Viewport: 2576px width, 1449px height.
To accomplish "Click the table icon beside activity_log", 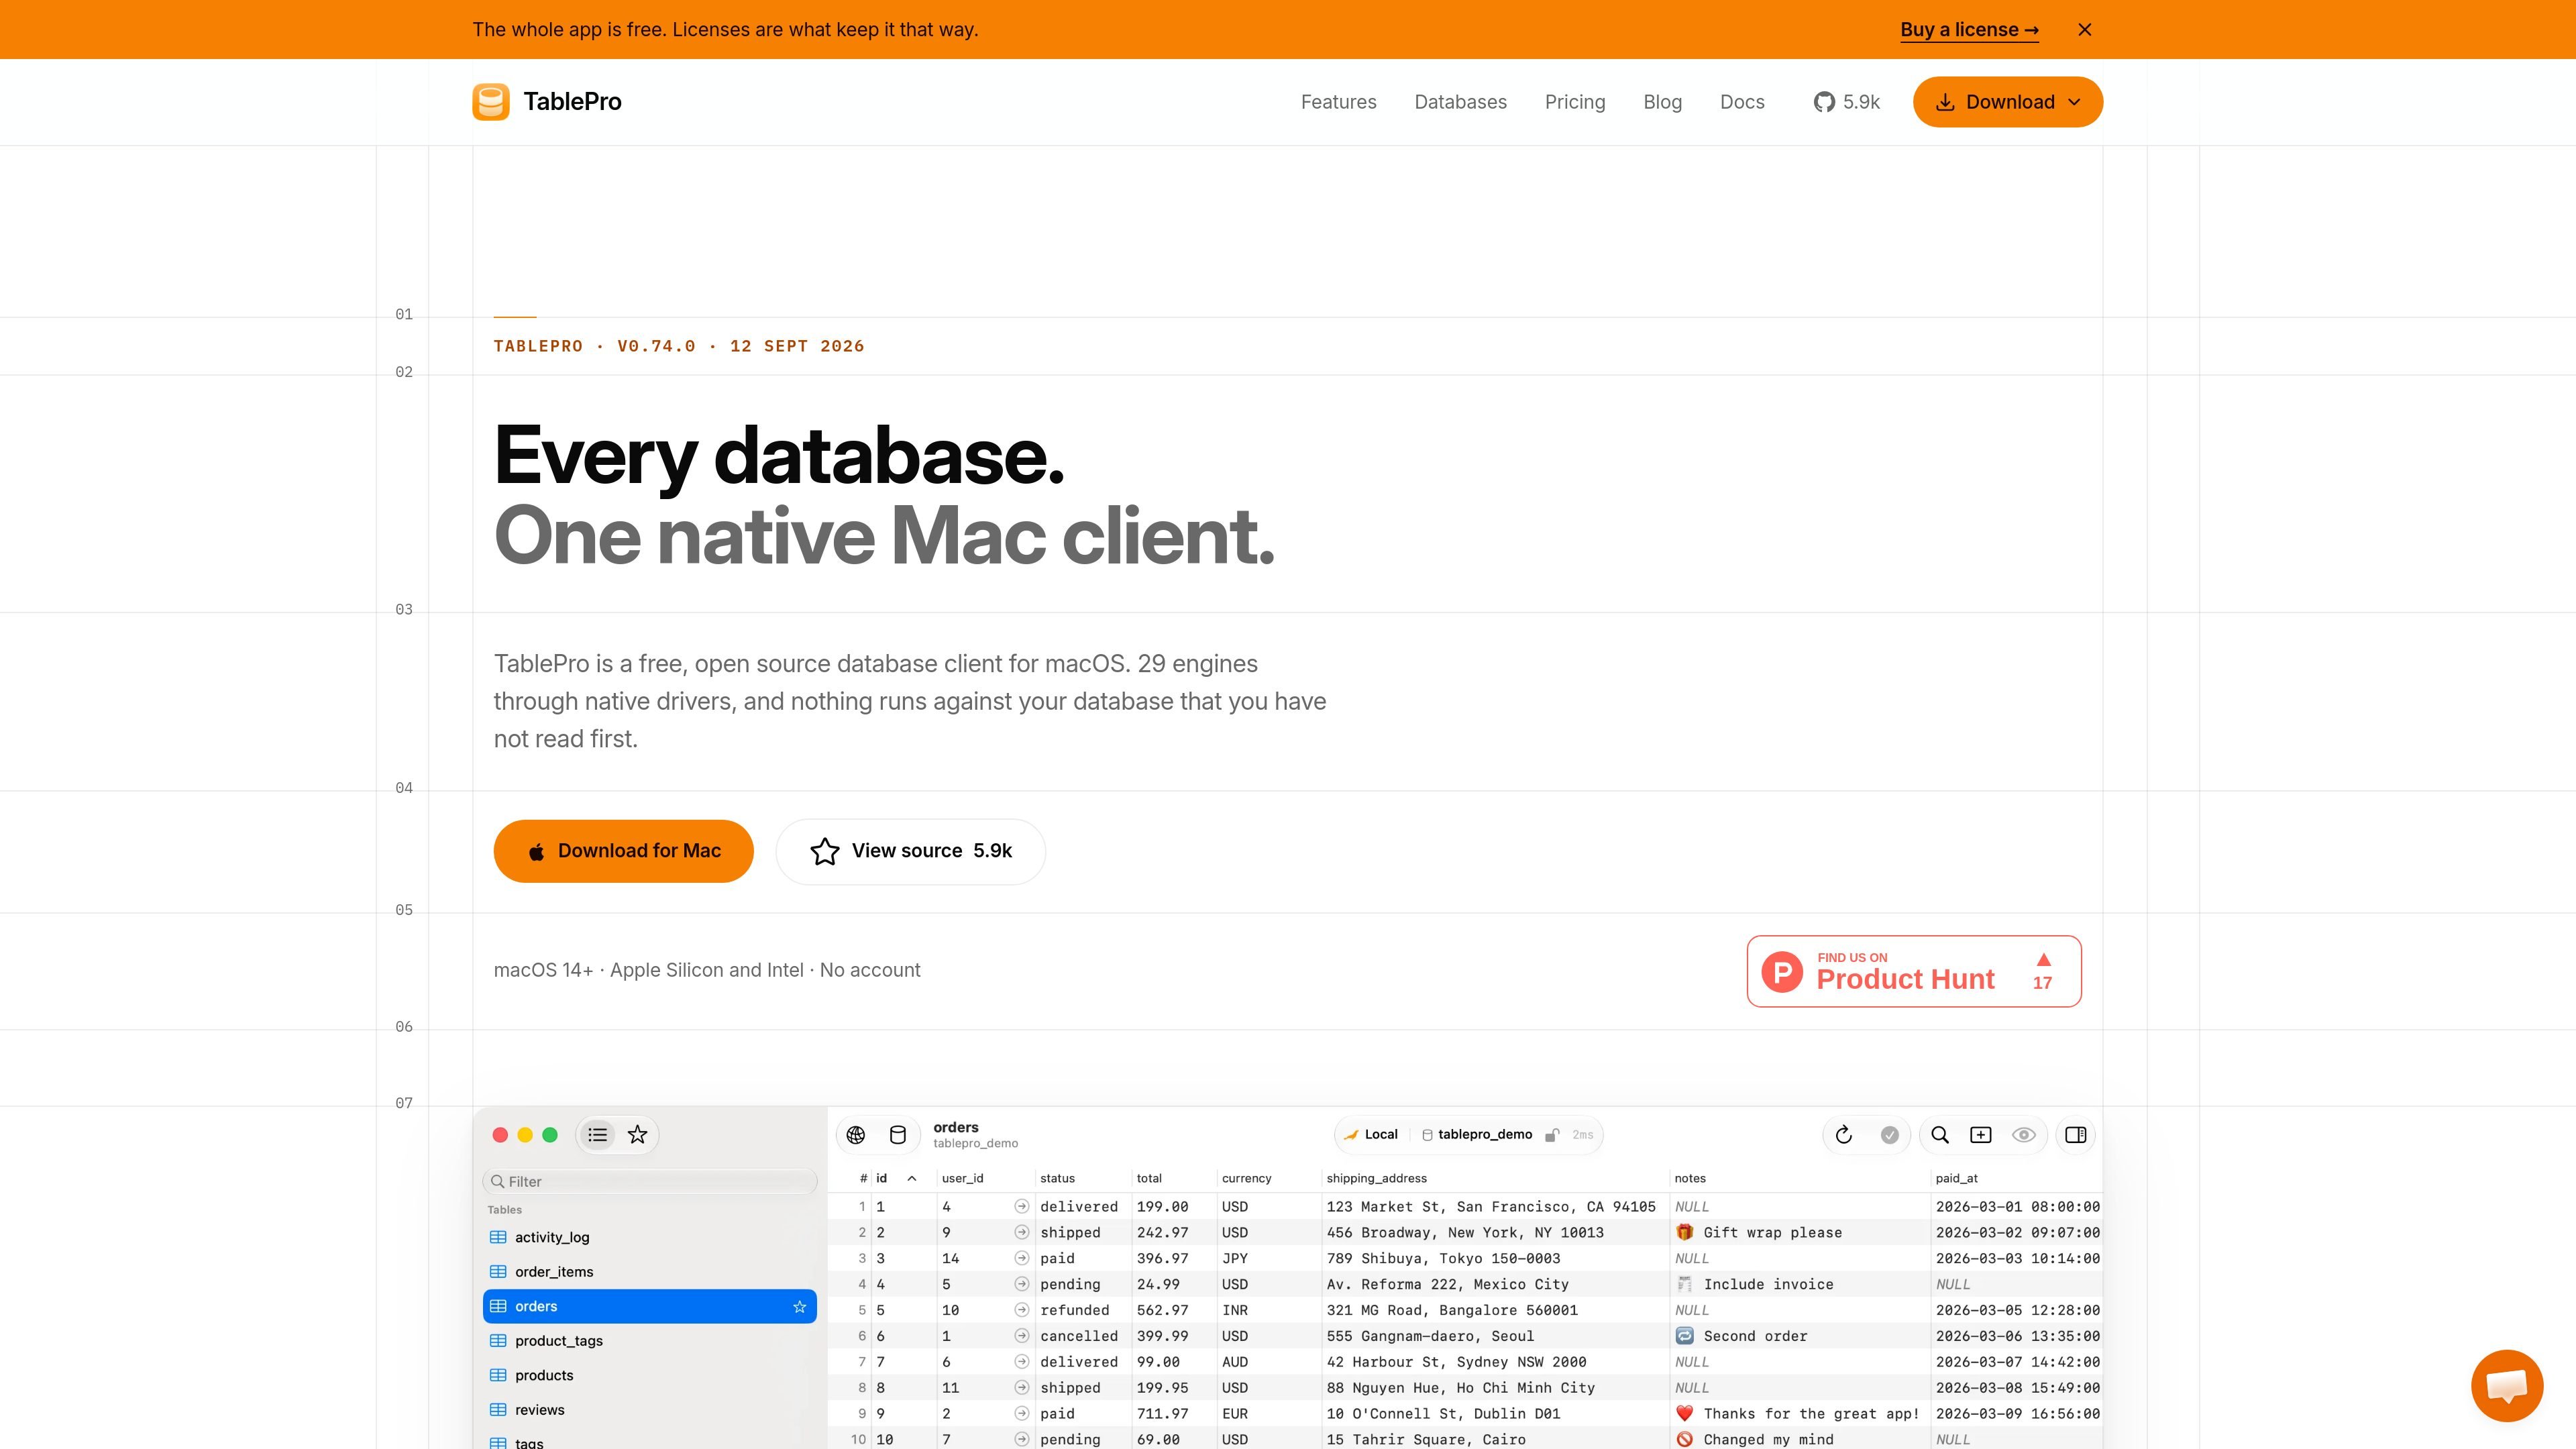I will pyautogui.click(x=498, y=1238).
